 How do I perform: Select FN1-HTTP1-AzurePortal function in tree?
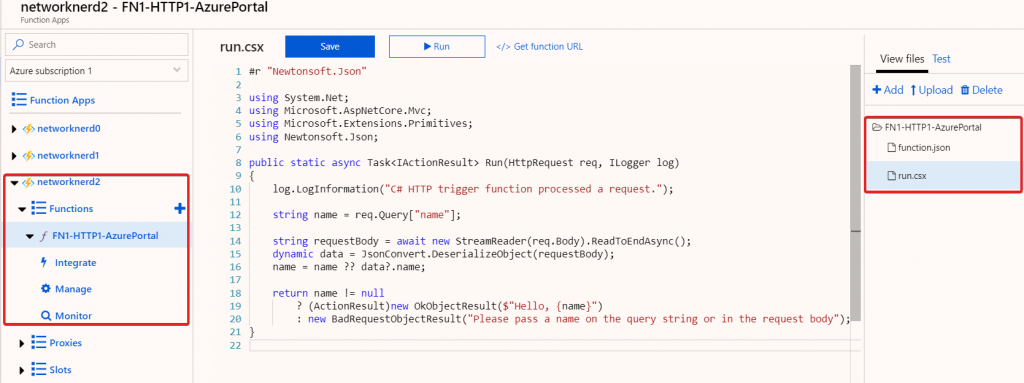[105, 236]
